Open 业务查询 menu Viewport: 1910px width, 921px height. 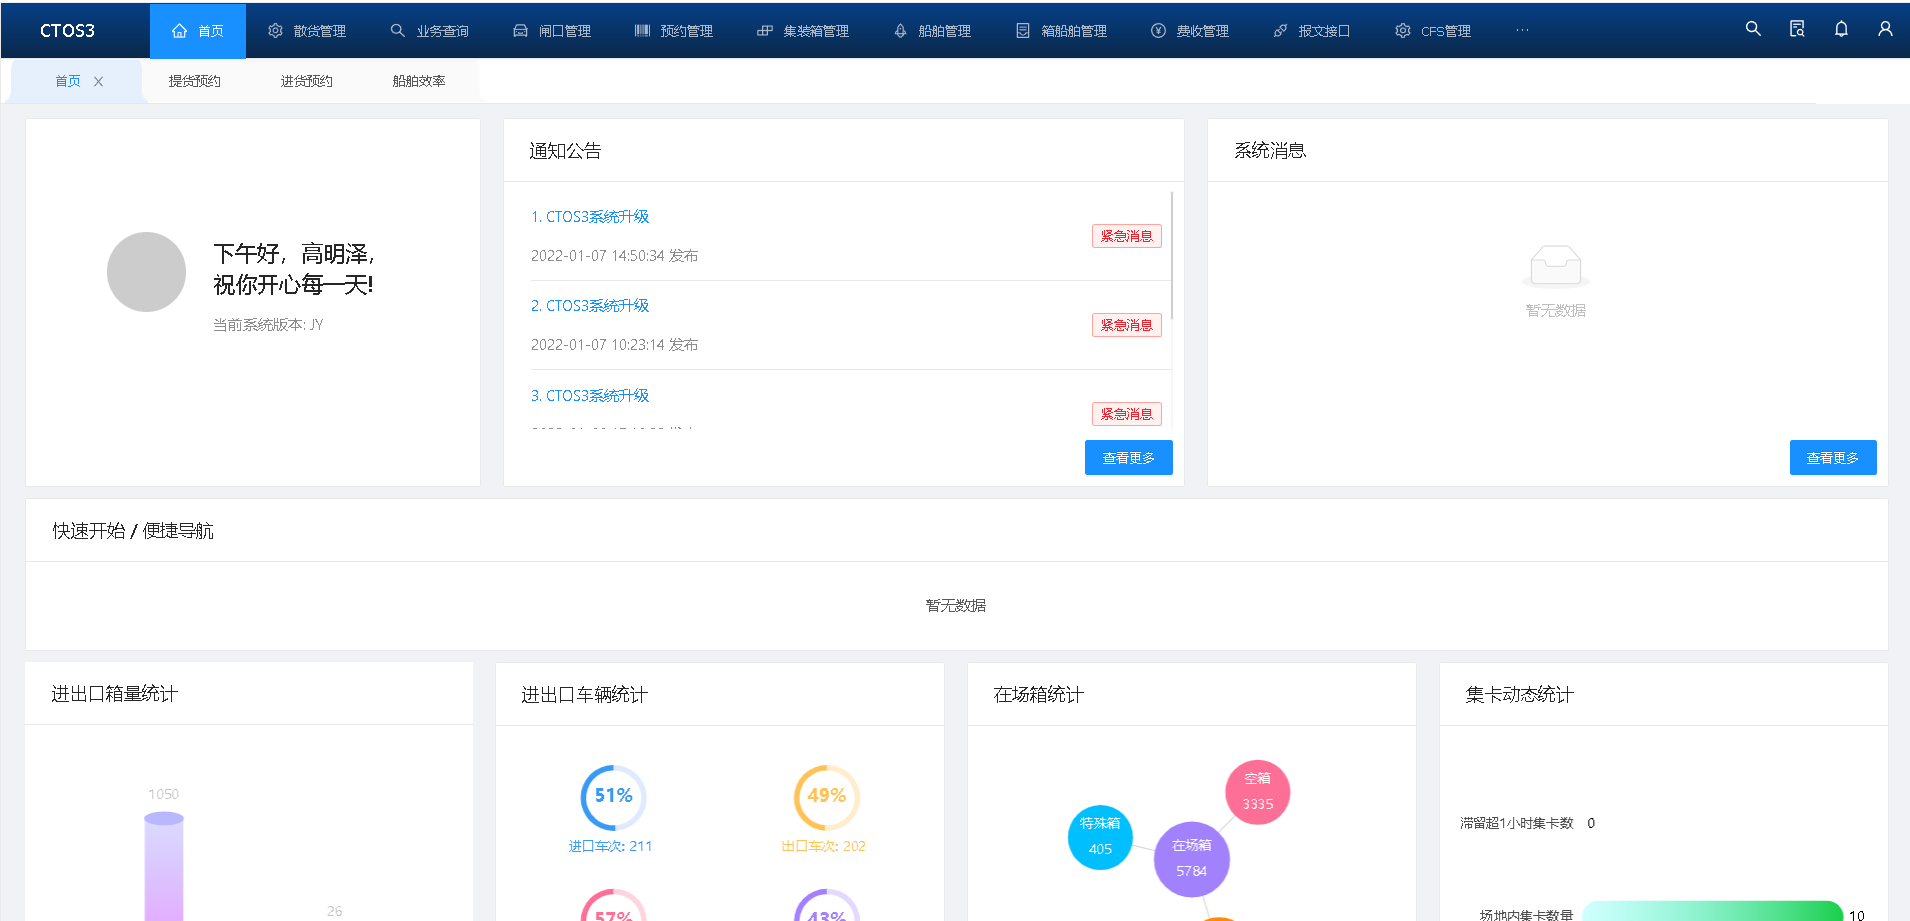(430, 31)
